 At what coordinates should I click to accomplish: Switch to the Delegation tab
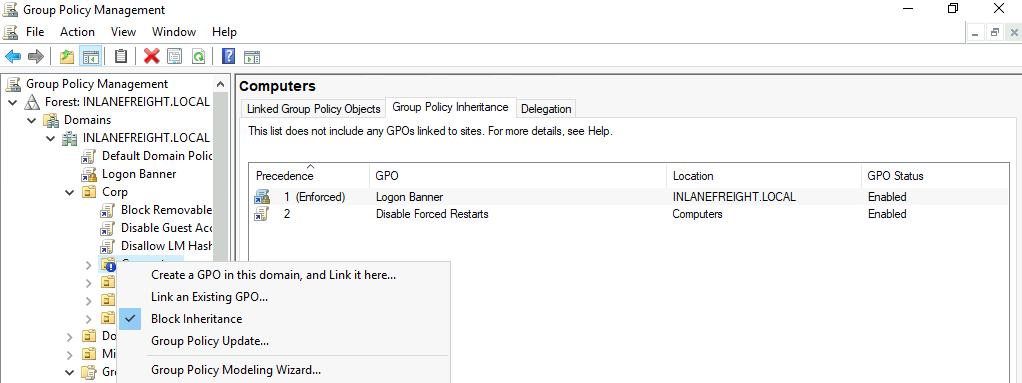click(546, 109)
